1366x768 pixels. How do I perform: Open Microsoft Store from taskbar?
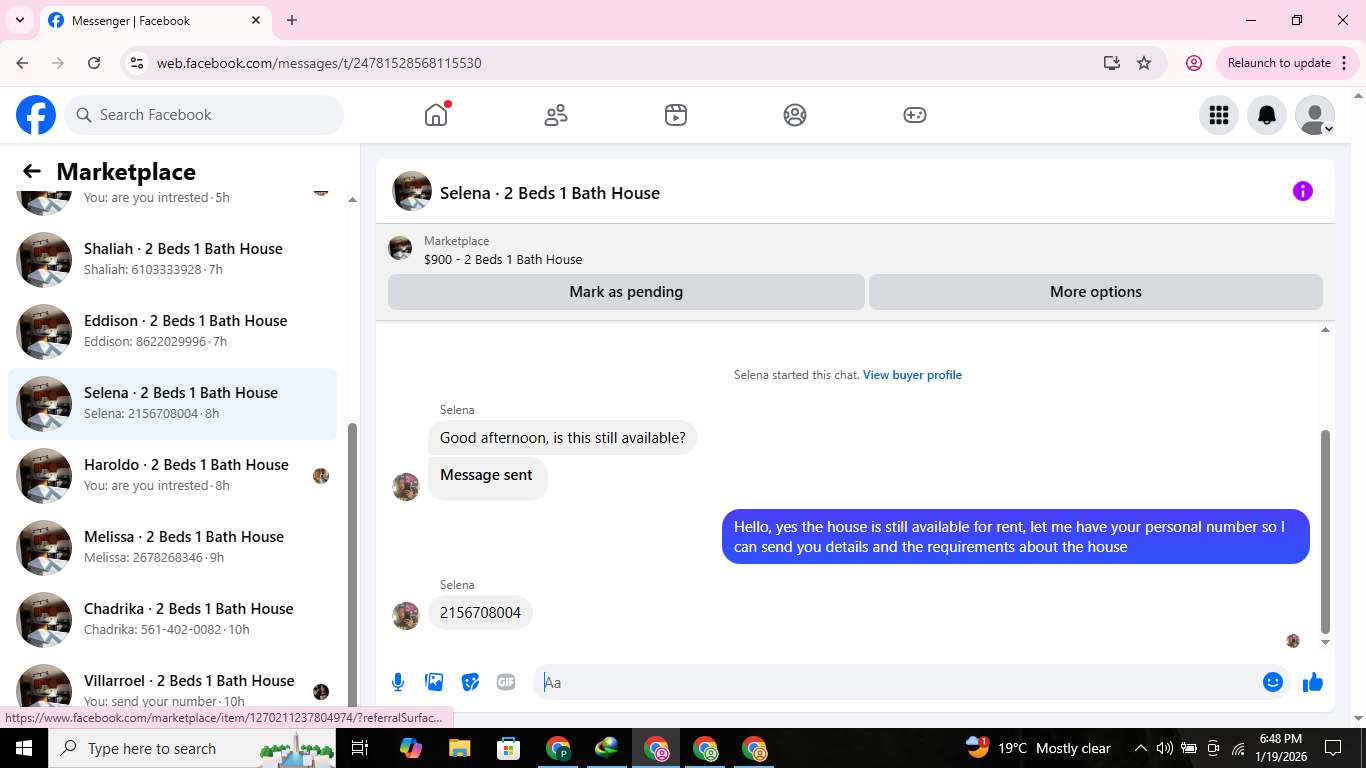coord(509,748)
